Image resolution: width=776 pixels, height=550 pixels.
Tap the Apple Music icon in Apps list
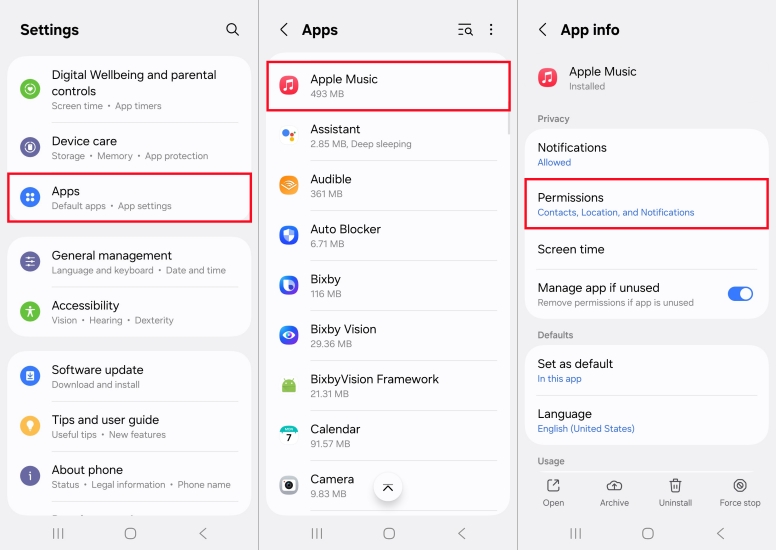289,85
